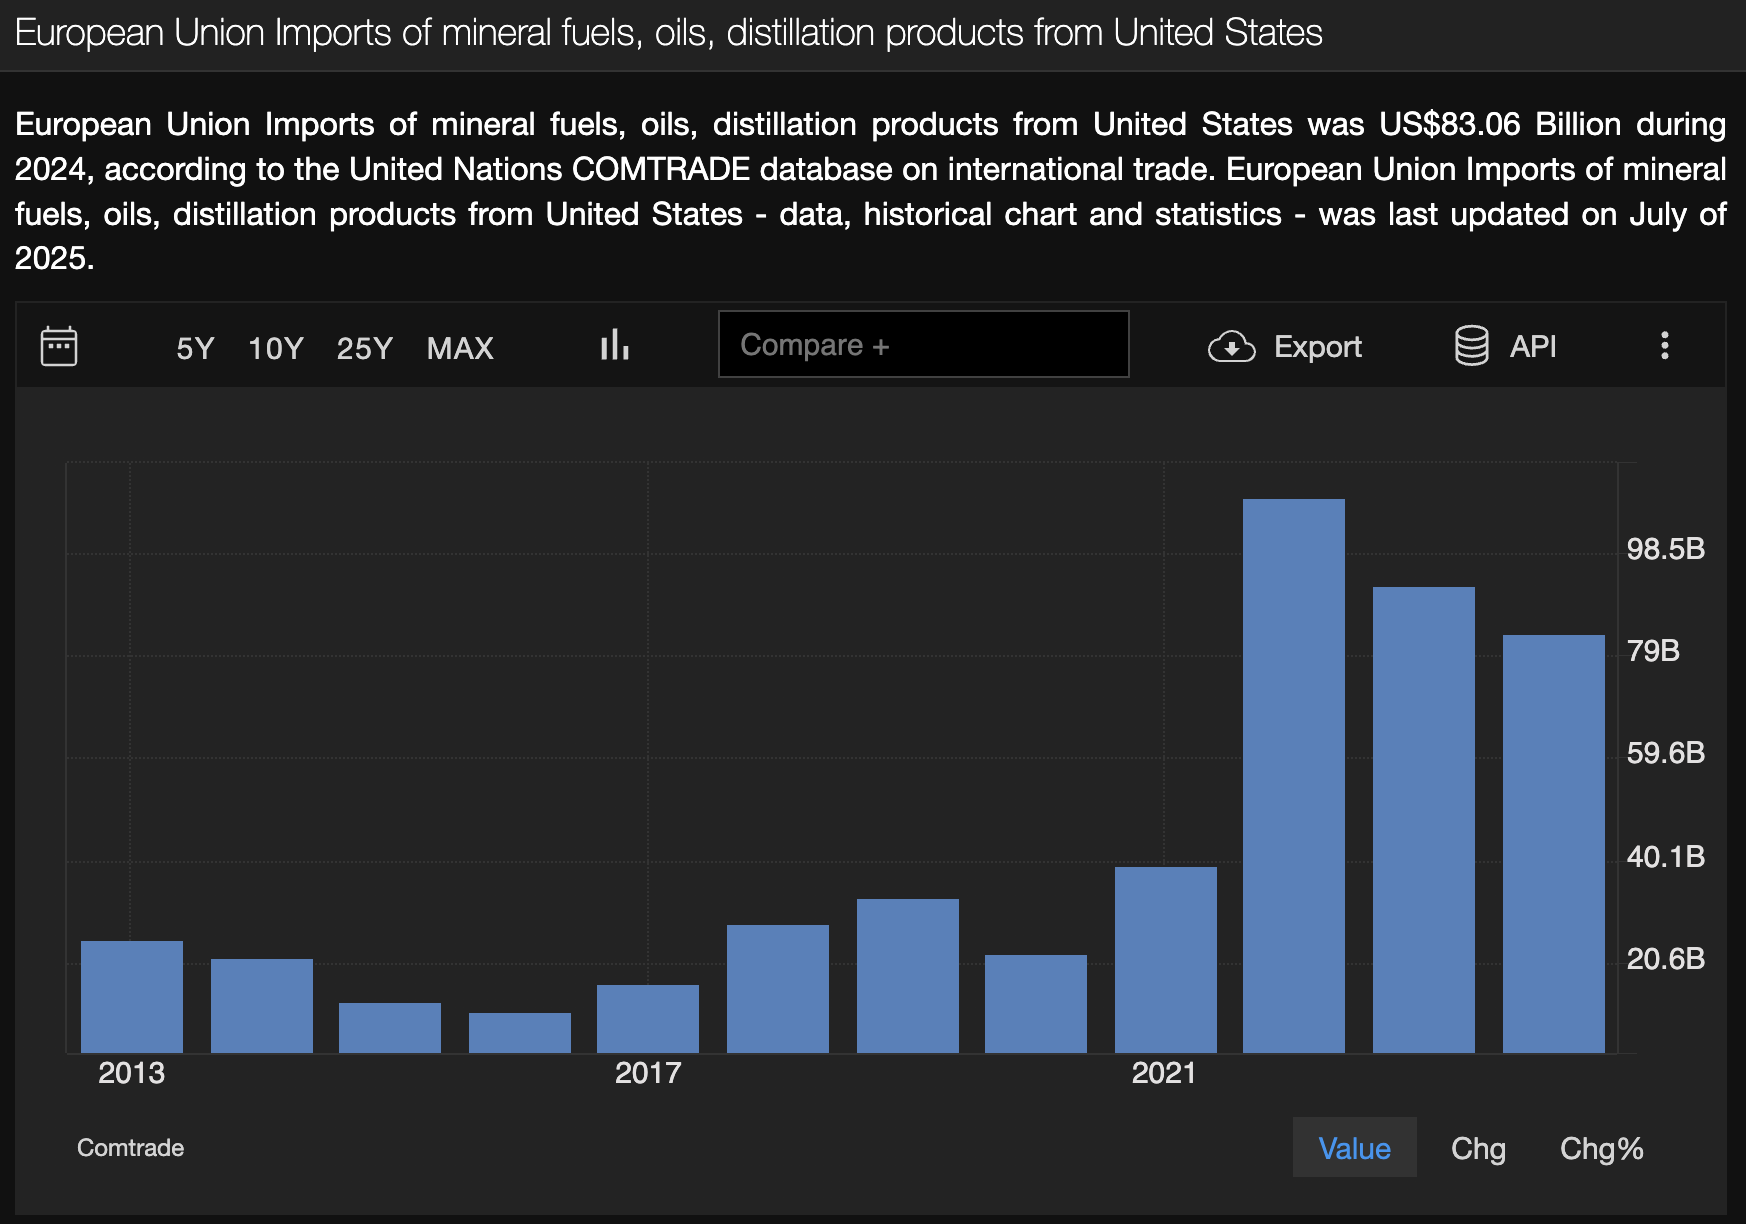This screenshot has width=1746, height=1224.
Task: Click the 2018 bar in chart
Action: click(x=778, y=989)
